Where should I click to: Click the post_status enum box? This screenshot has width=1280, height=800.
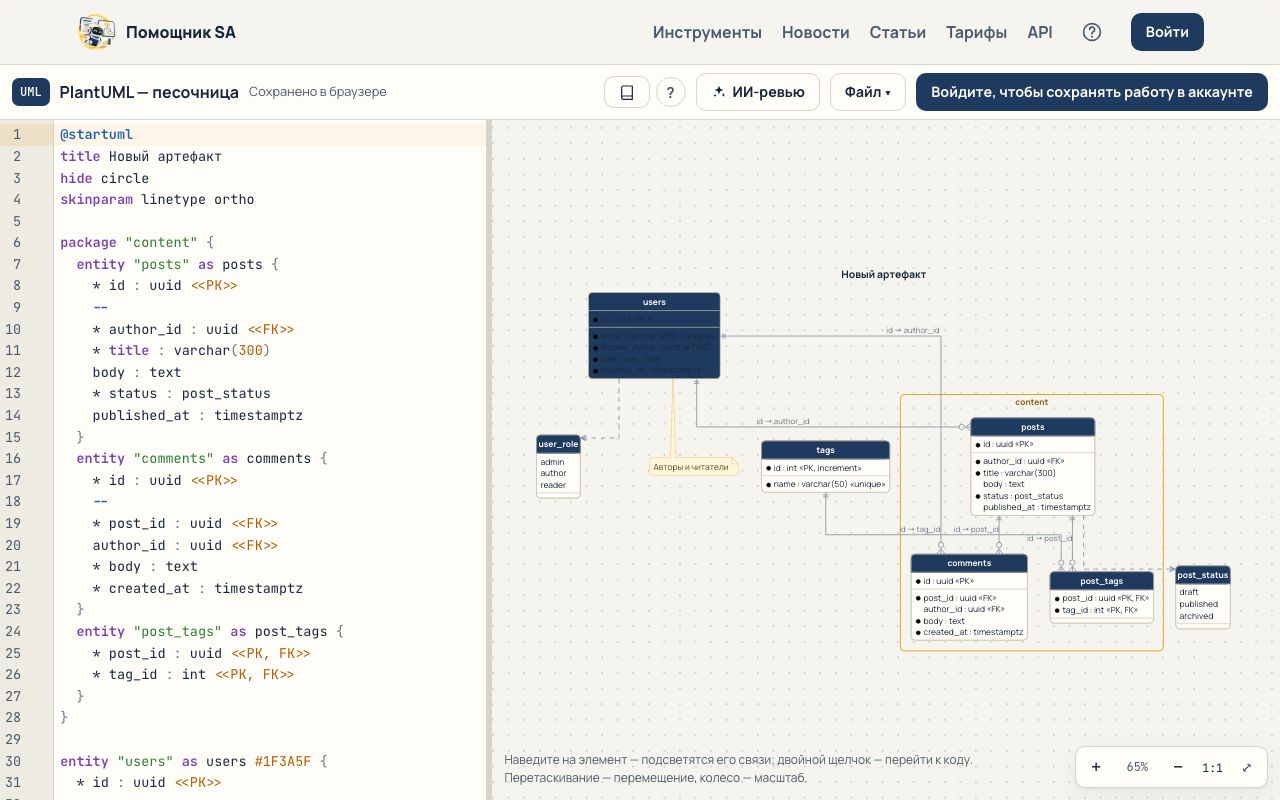(1202, 597)
